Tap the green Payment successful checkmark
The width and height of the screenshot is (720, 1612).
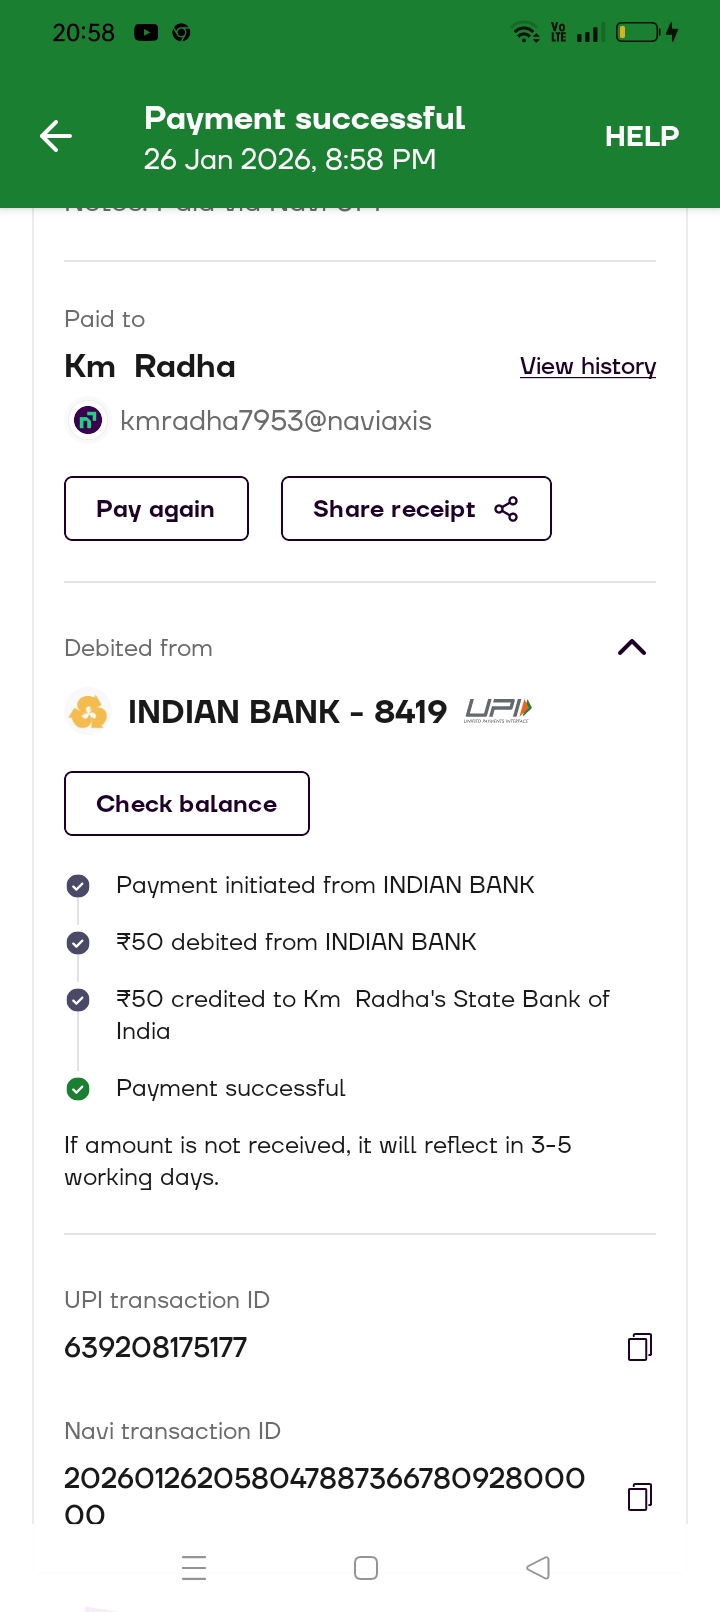pyautogui.click(x=78, y=1089)
